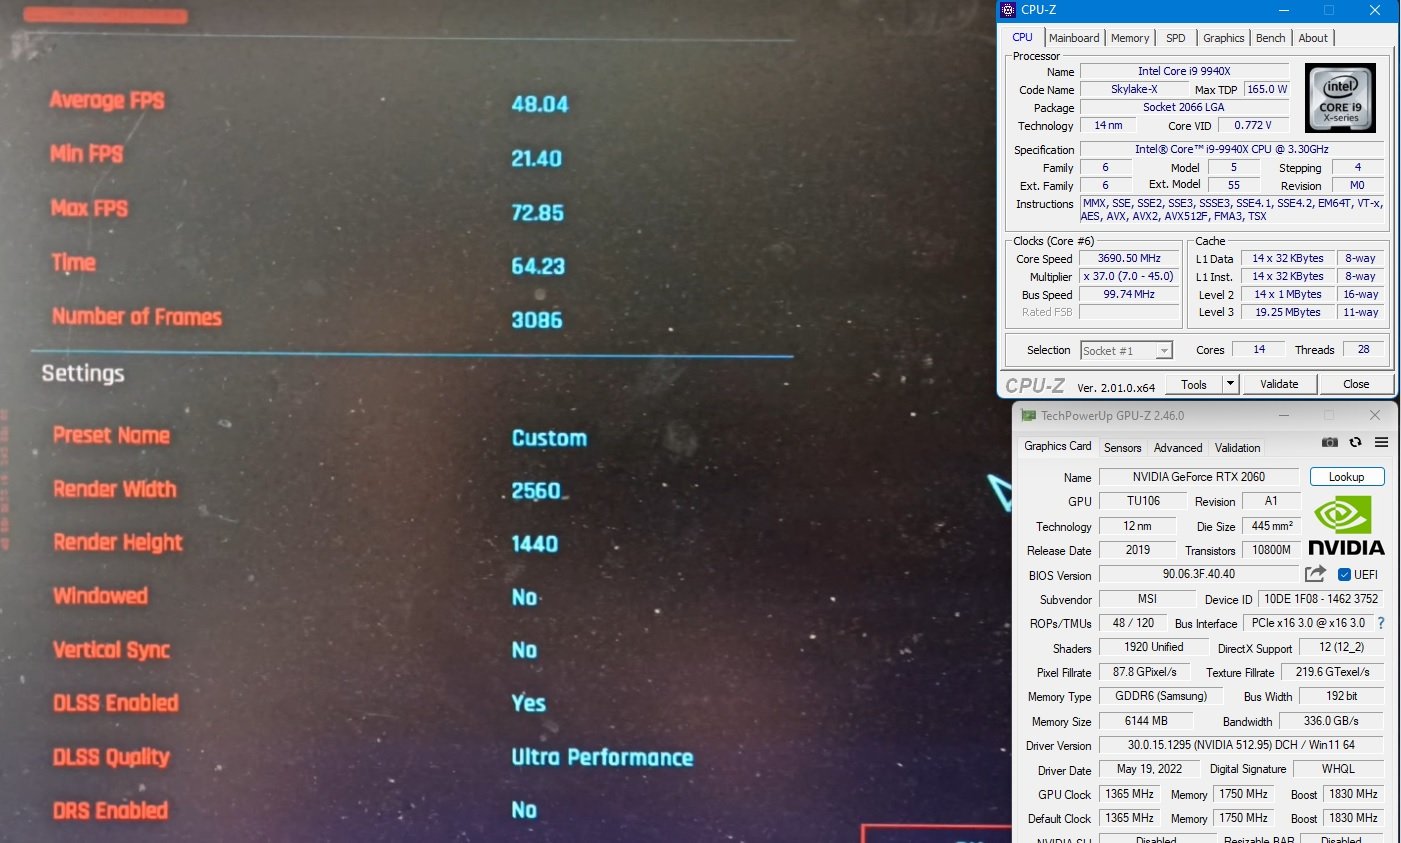Click the Intel Core i9 X-series logo
The image size is (1401, 843).
[1340, 98]
